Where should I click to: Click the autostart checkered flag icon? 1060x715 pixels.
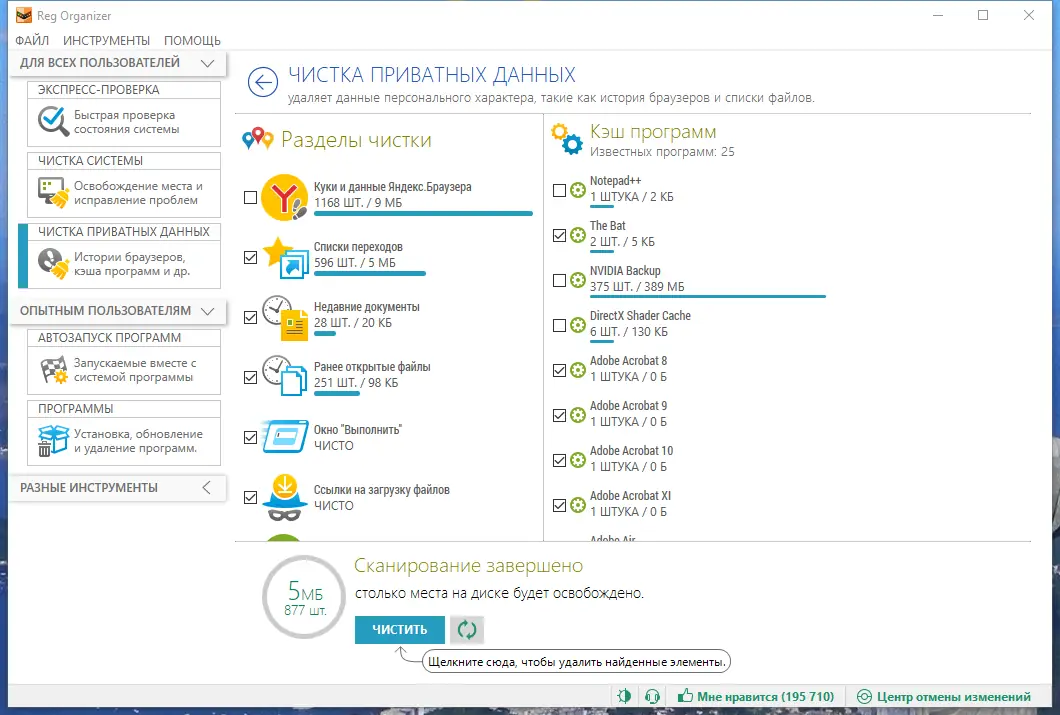tap(53, 370)
